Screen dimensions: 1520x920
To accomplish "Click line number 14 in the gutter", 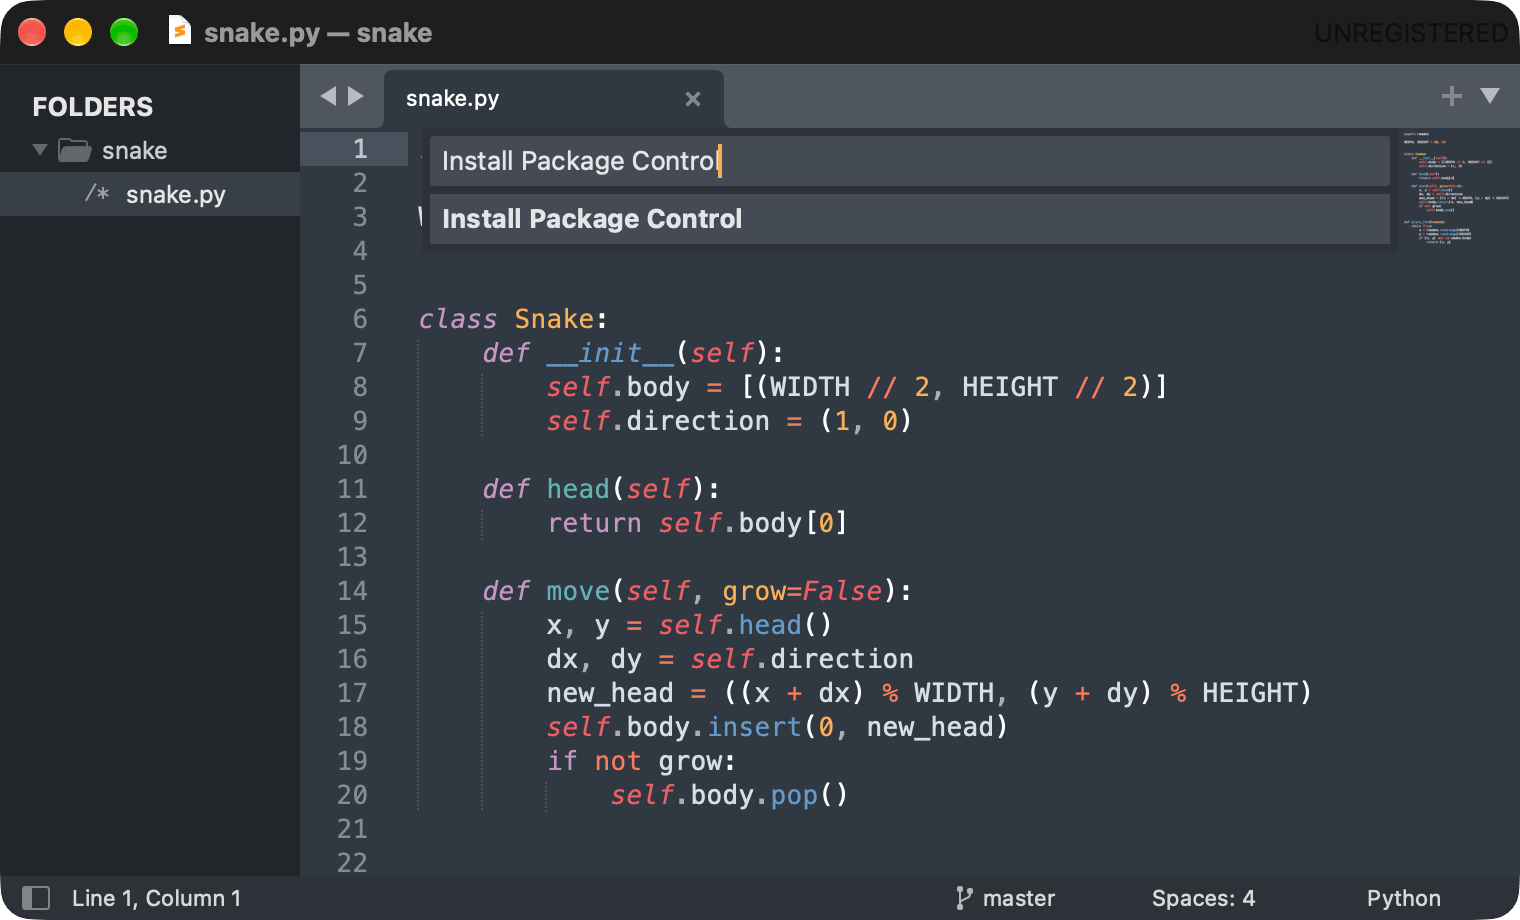I will point(352,591).
